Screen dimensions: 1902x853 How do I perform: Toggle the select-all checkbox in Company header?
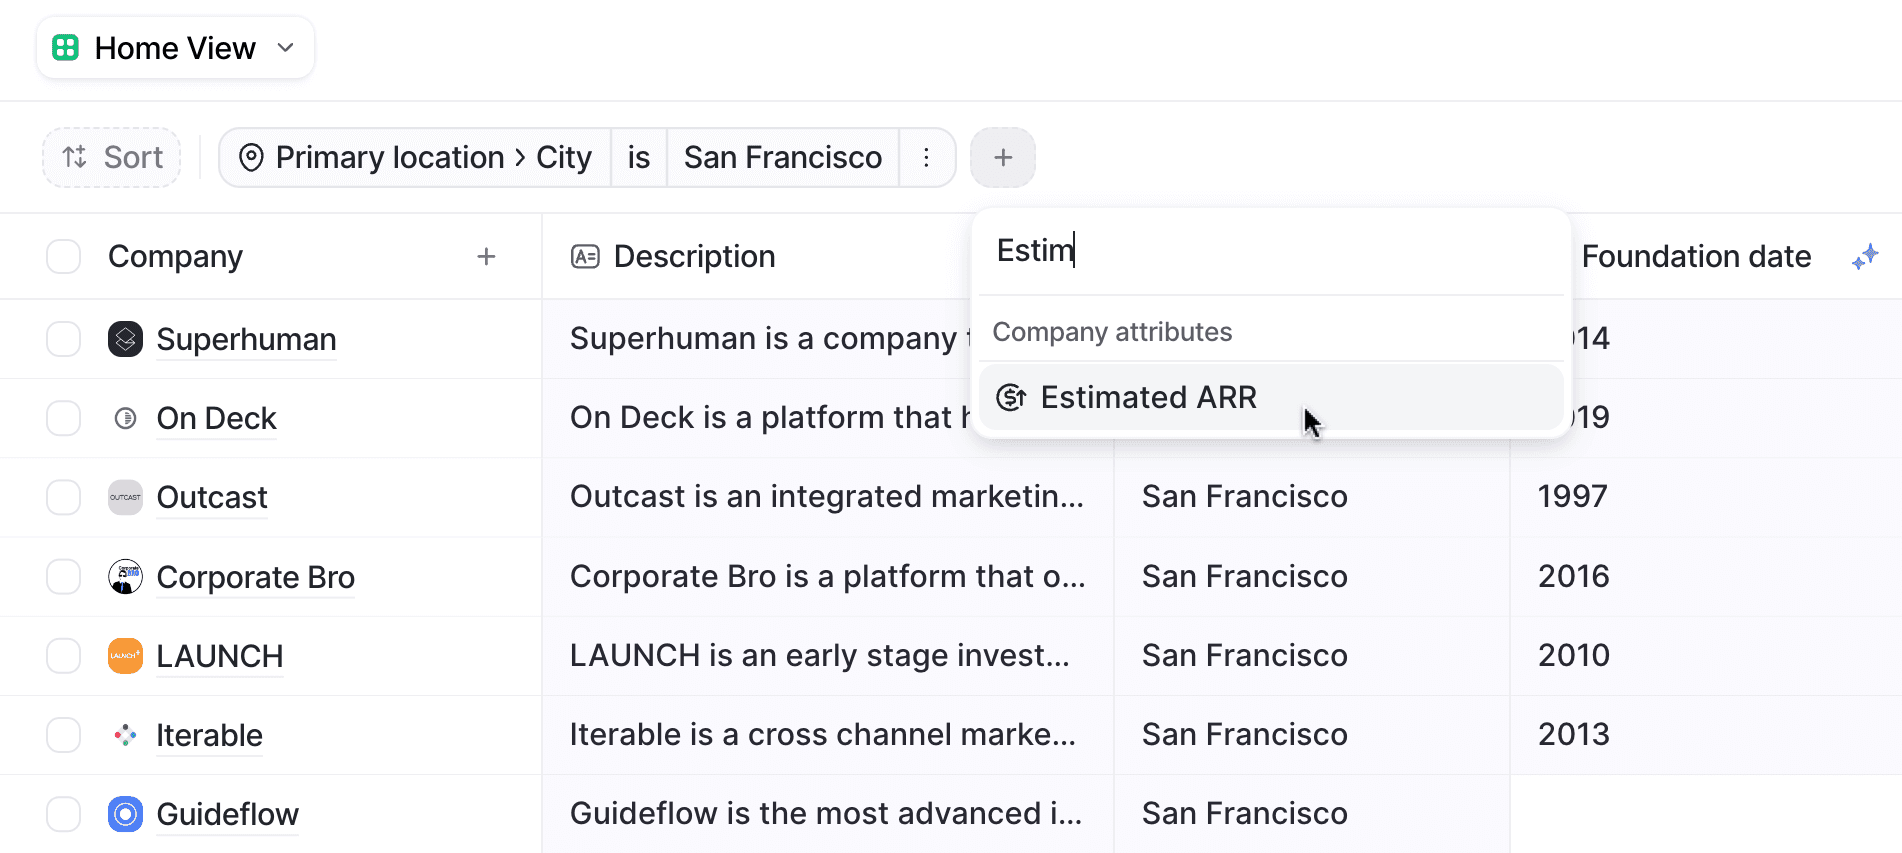pyautogui.click(x=64, y=257)
